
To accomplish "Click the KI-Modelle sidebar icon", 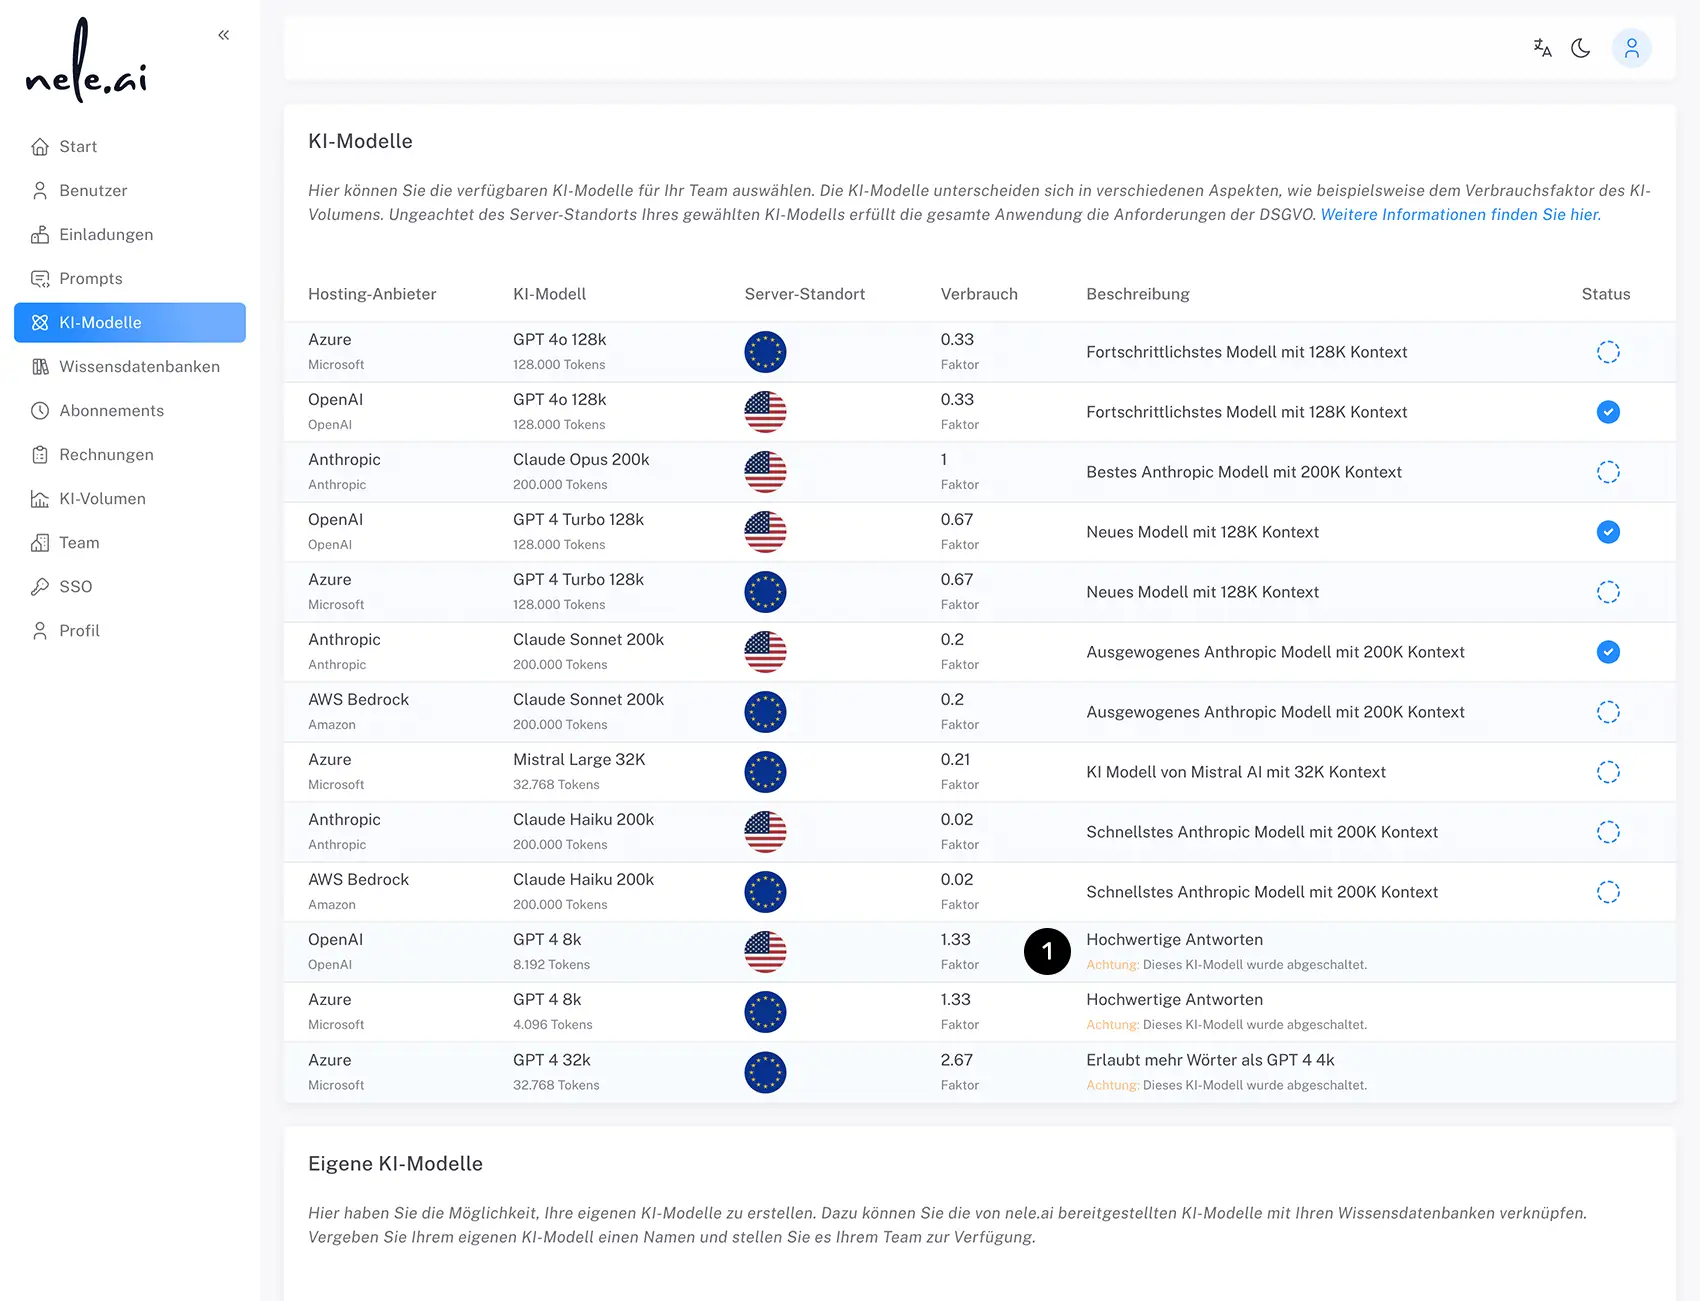I will point(40,323).
